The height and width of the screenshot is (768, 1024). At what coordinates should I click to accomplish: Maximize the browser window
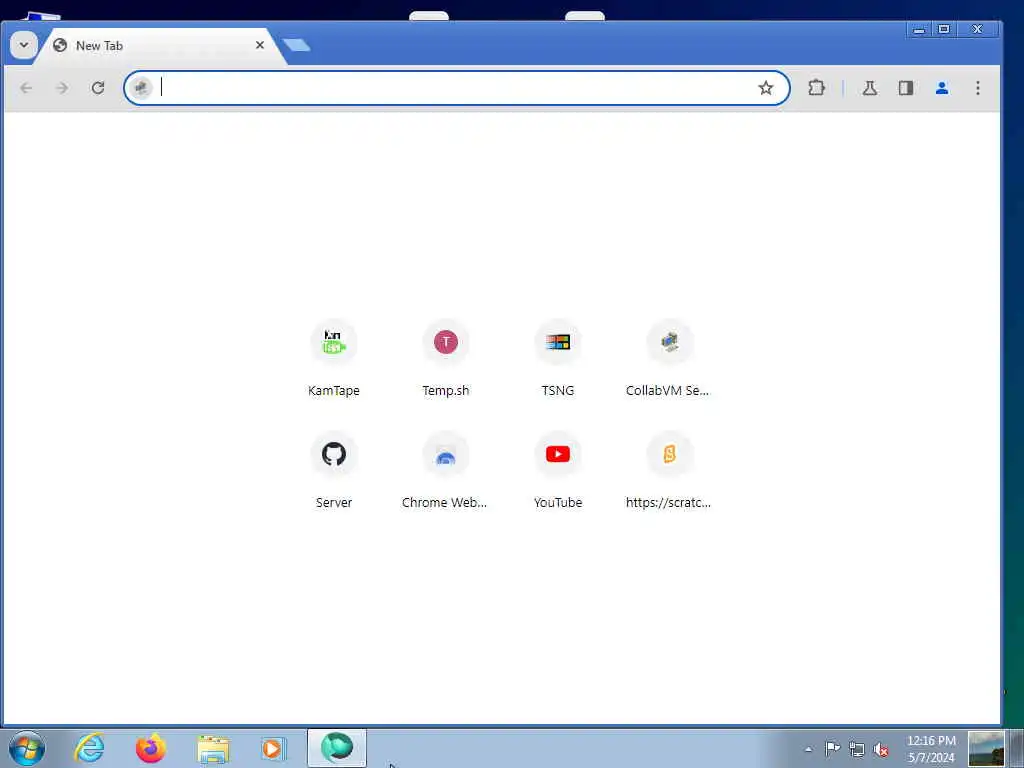click(x=944, y=29)
